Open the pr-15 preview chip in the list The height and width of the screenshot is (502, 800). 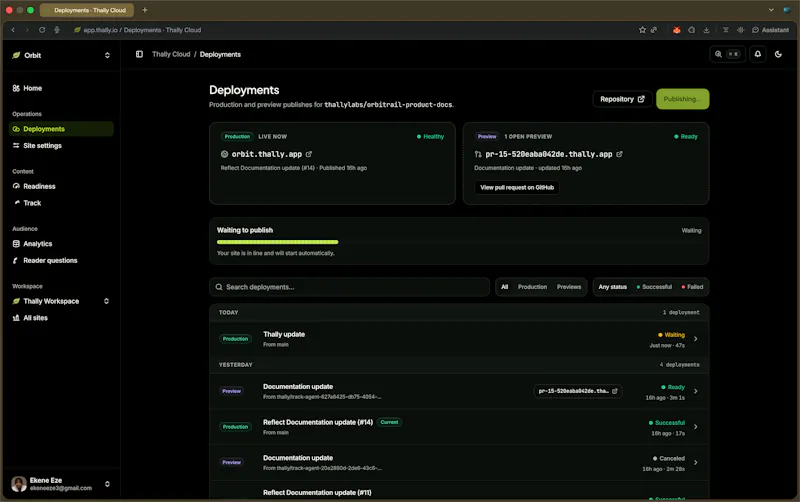point(578,391)
